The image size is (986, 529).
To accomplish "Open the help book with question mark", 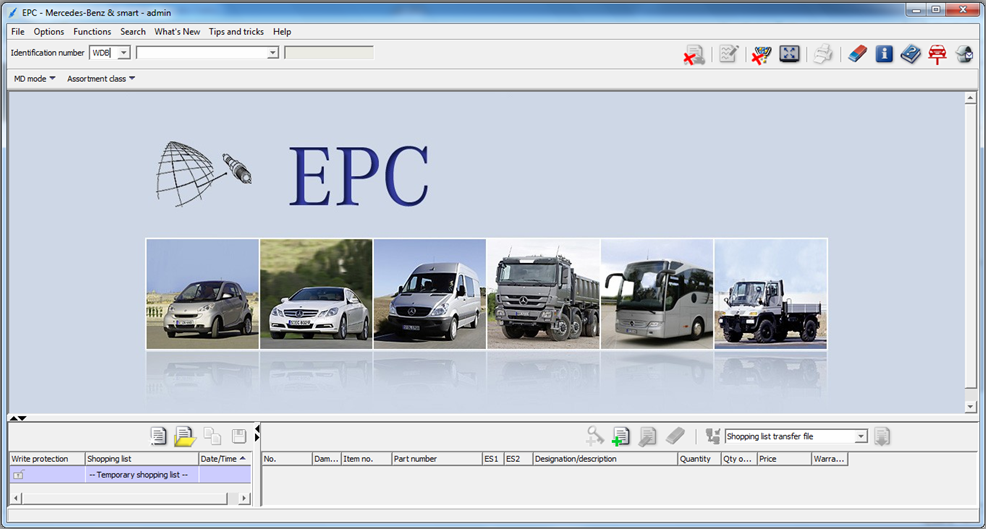I will [x=911, y=54].
